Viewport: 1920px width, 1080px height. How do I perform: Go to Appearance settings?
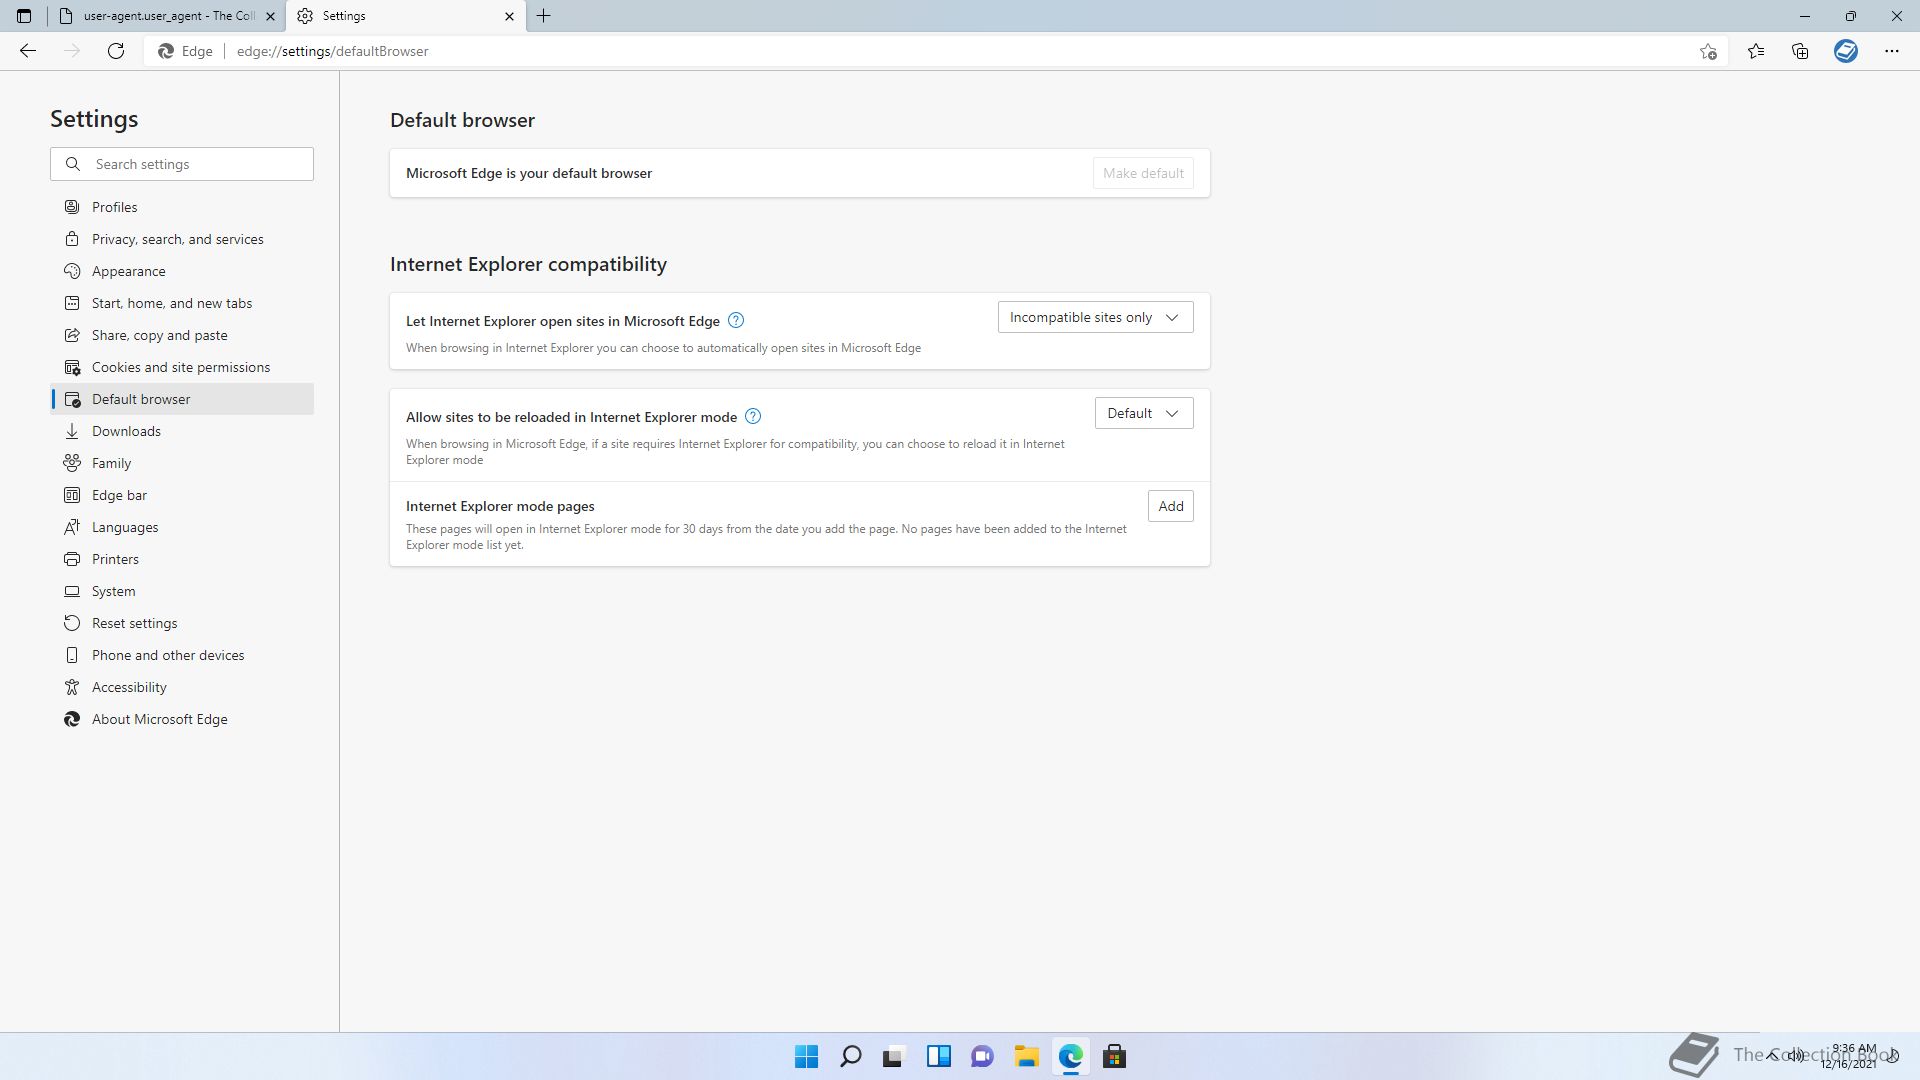tap(182, 271)
